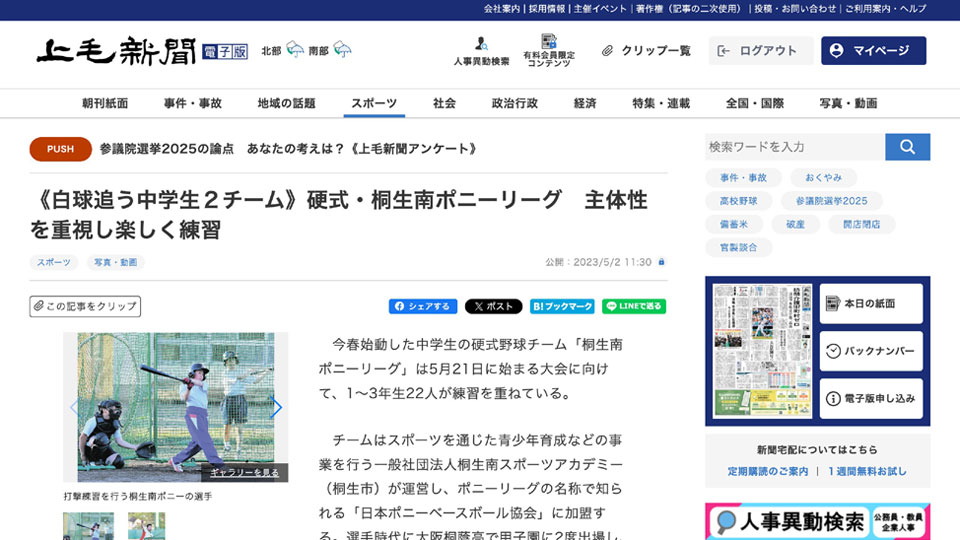
Task: Open main batting practice photo
Action: tap(176, 407)
